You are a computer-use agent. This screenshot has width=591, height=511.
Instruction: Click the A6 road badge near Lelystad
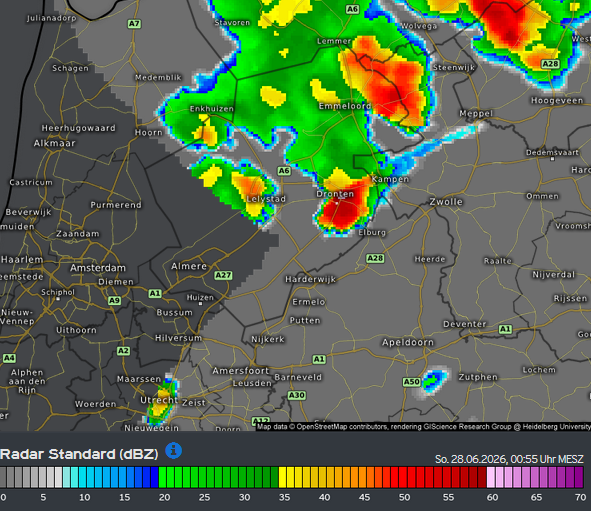284,171
